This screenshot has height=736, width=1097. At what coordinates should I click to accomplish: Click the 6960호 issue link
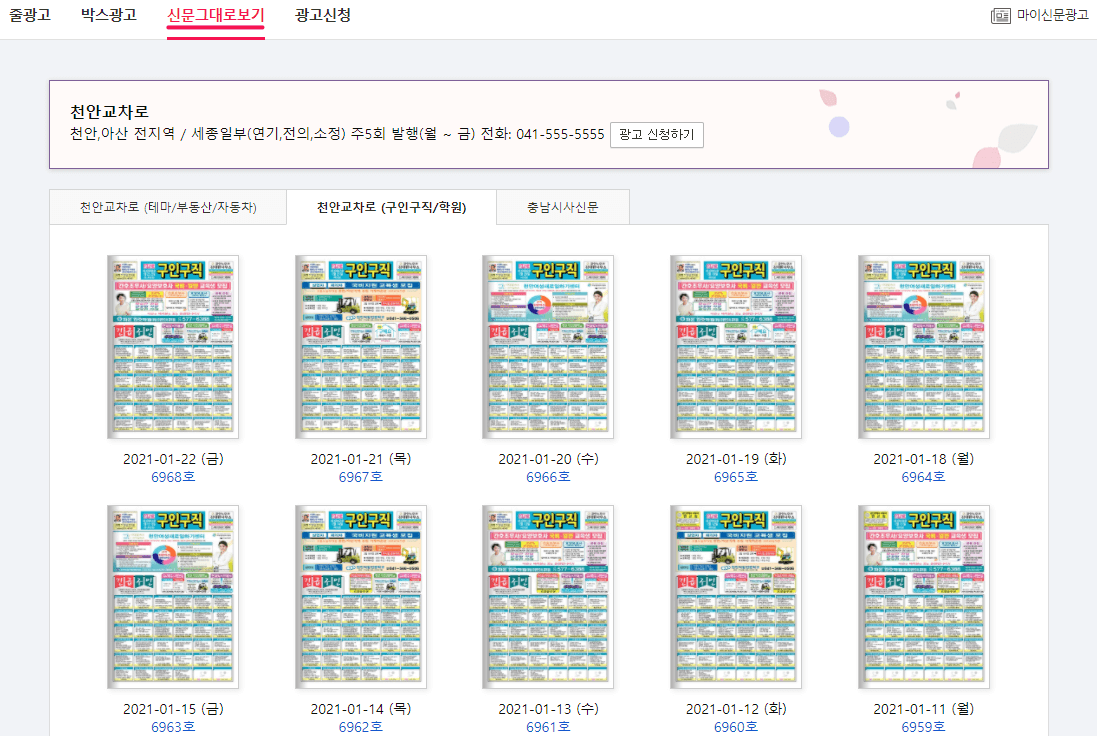[735, 727]
